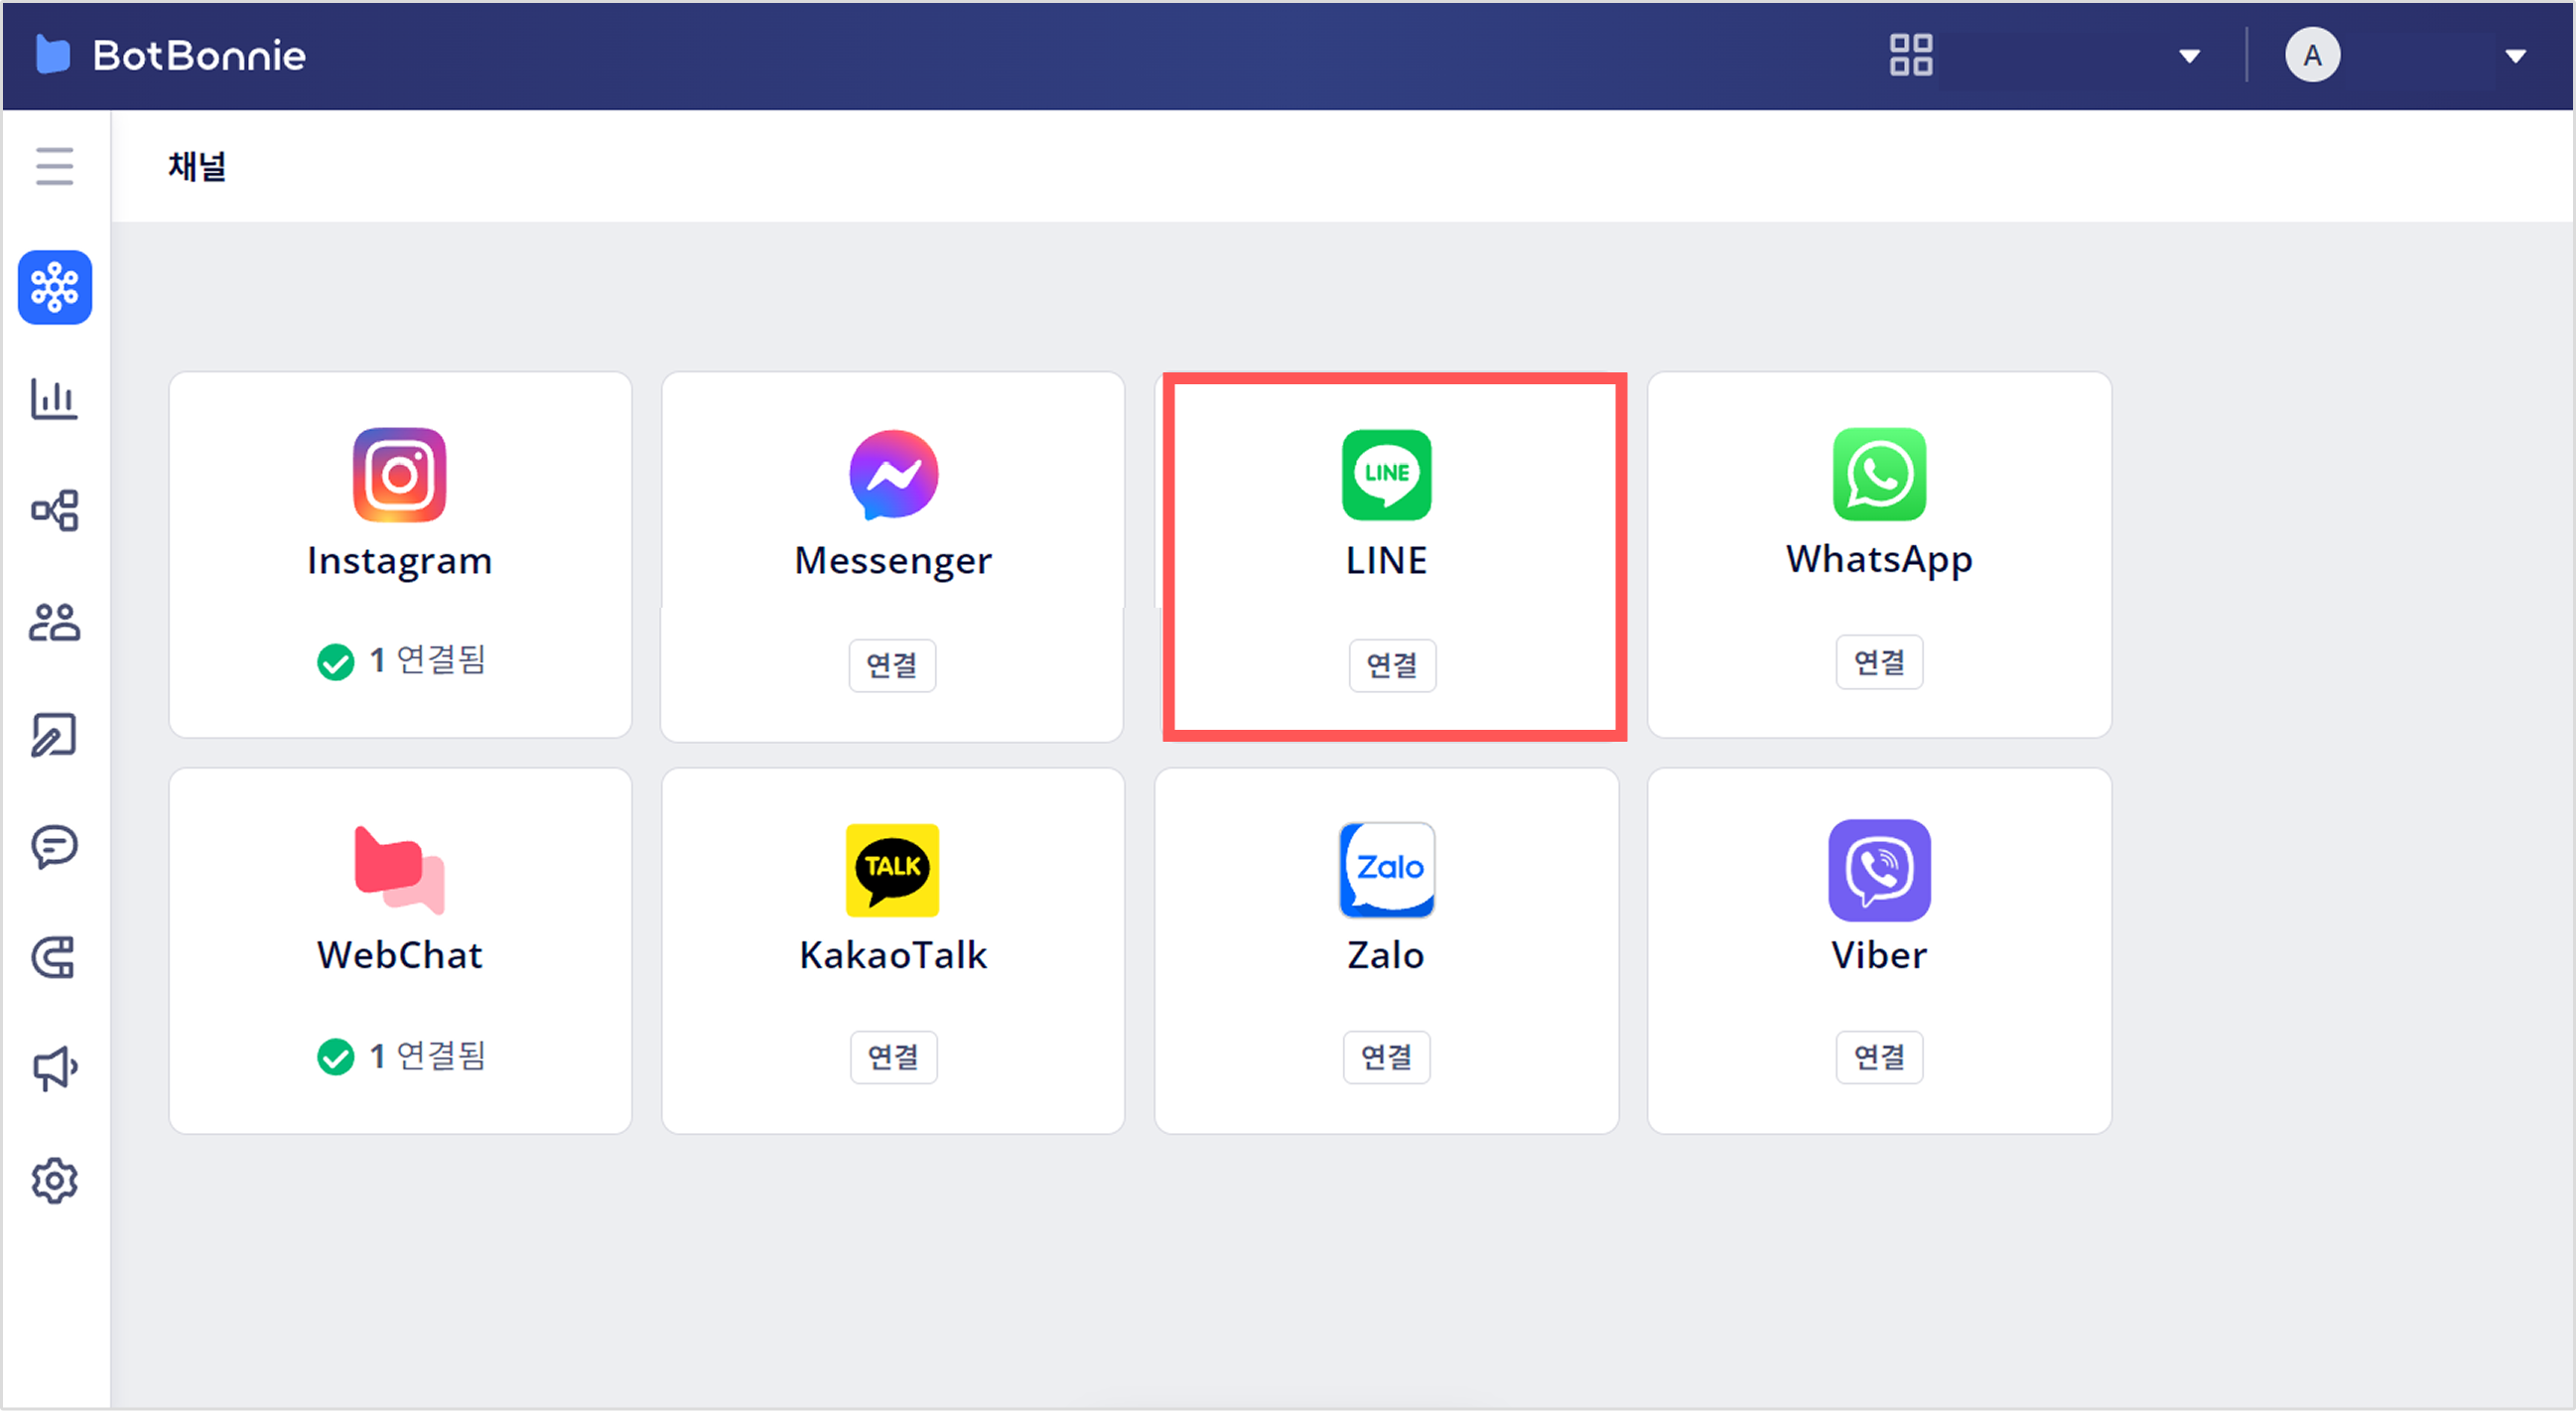Click the Viber card label

coord(1879,956)
